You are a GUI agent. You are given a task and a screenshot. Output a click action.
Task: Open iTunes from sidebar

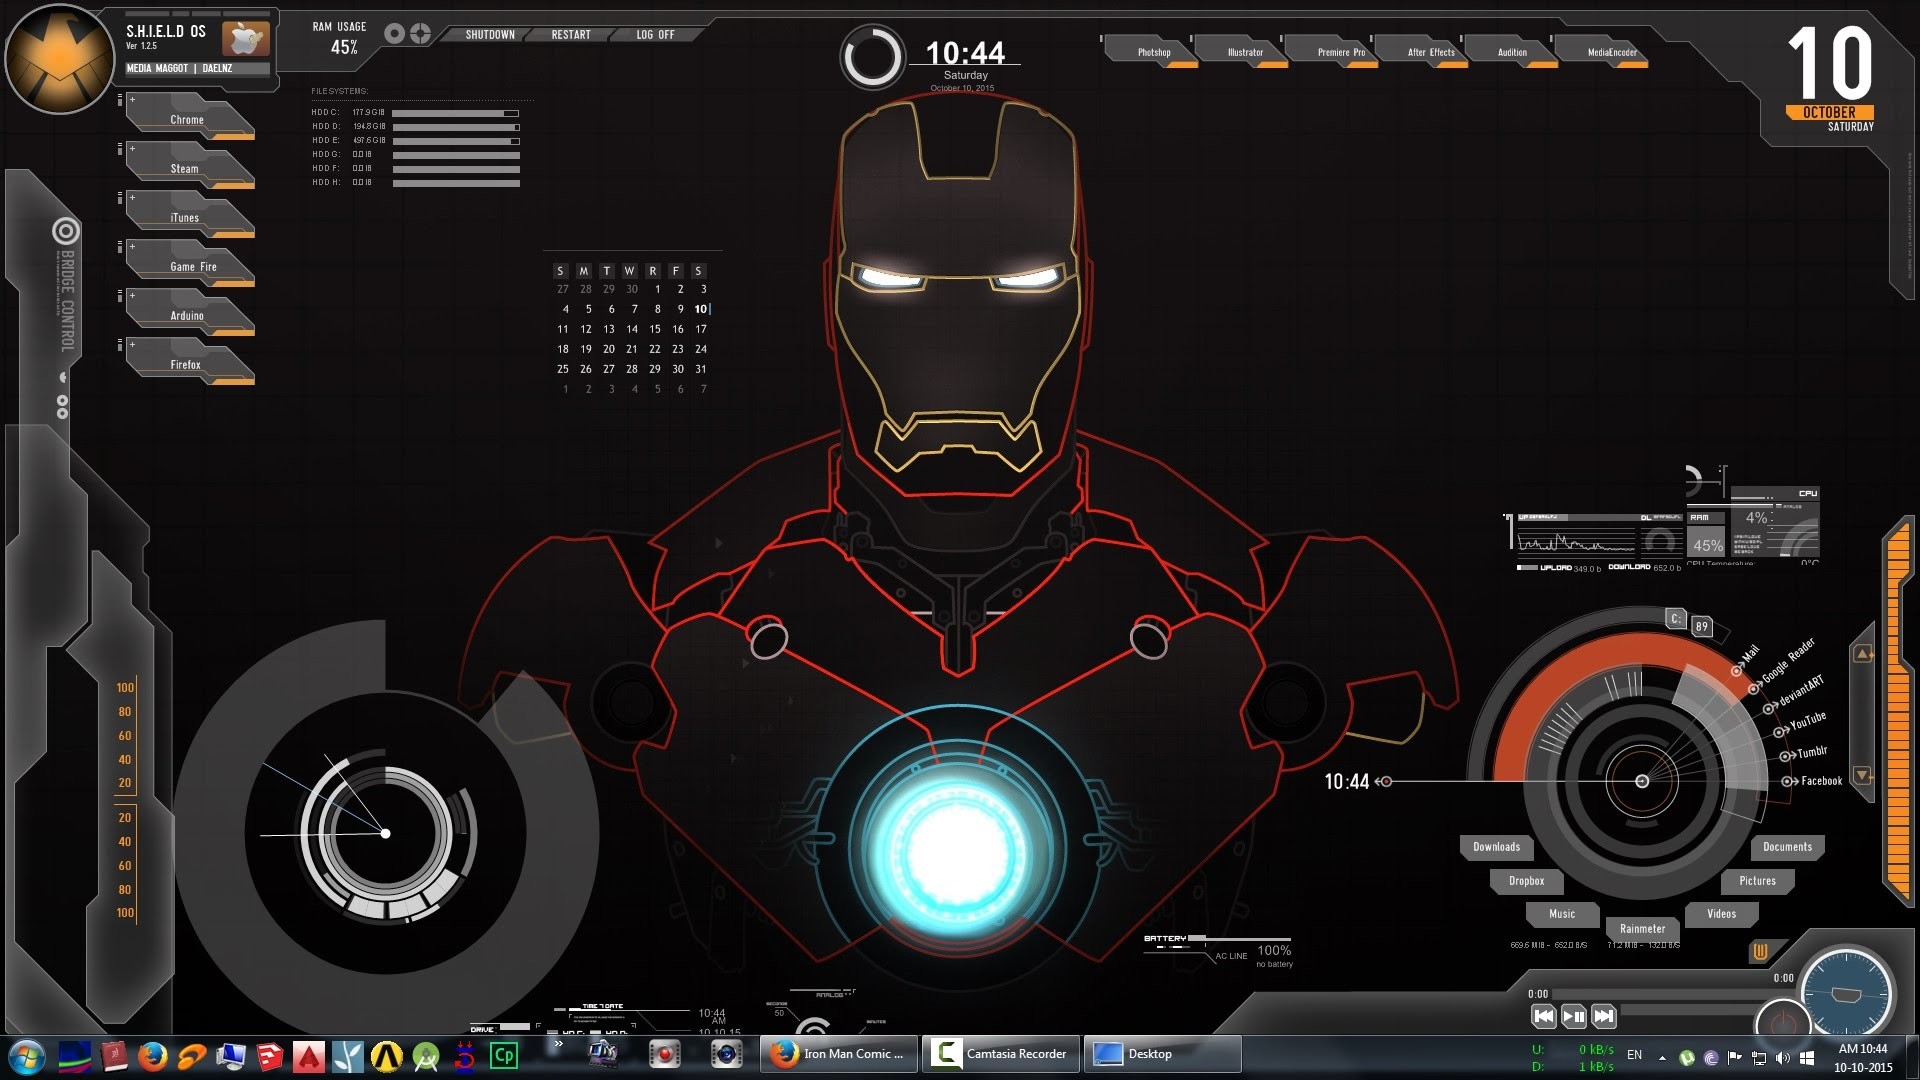[x=185, y=216]
